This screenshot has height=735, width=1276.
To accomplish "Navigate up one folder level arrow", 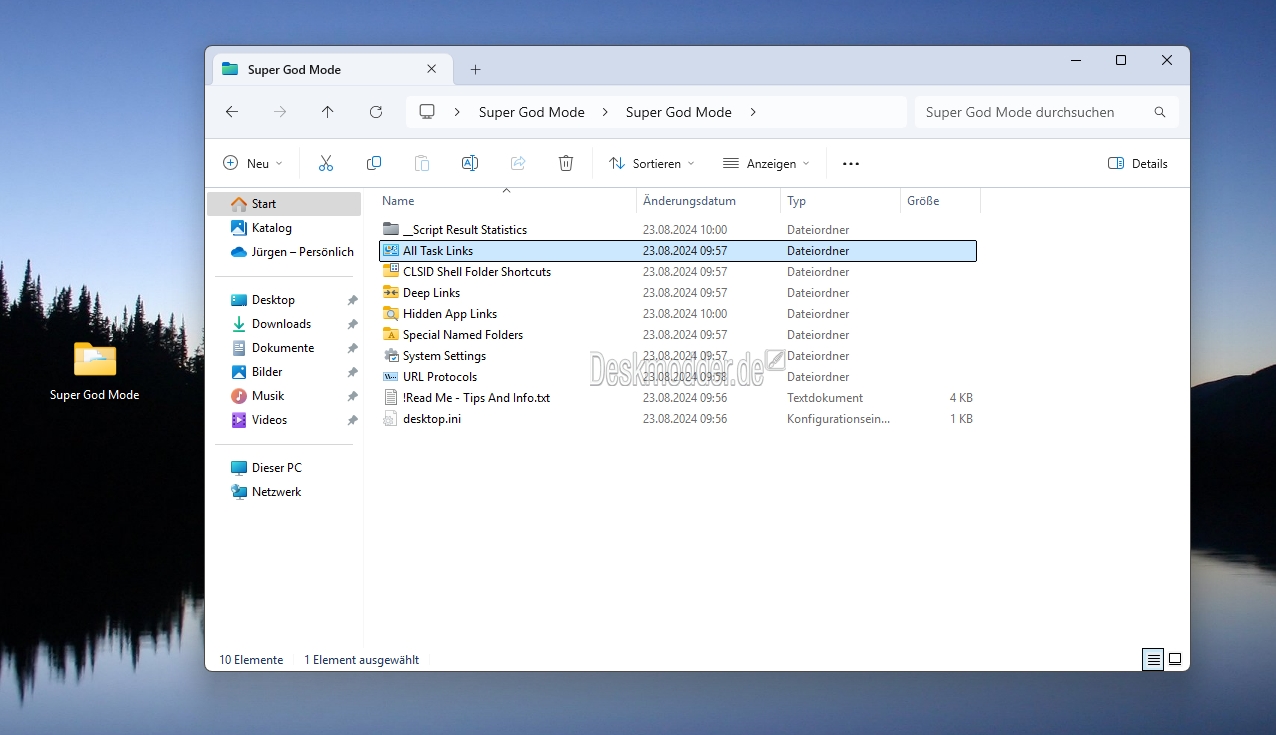I will tap(328, 112).
